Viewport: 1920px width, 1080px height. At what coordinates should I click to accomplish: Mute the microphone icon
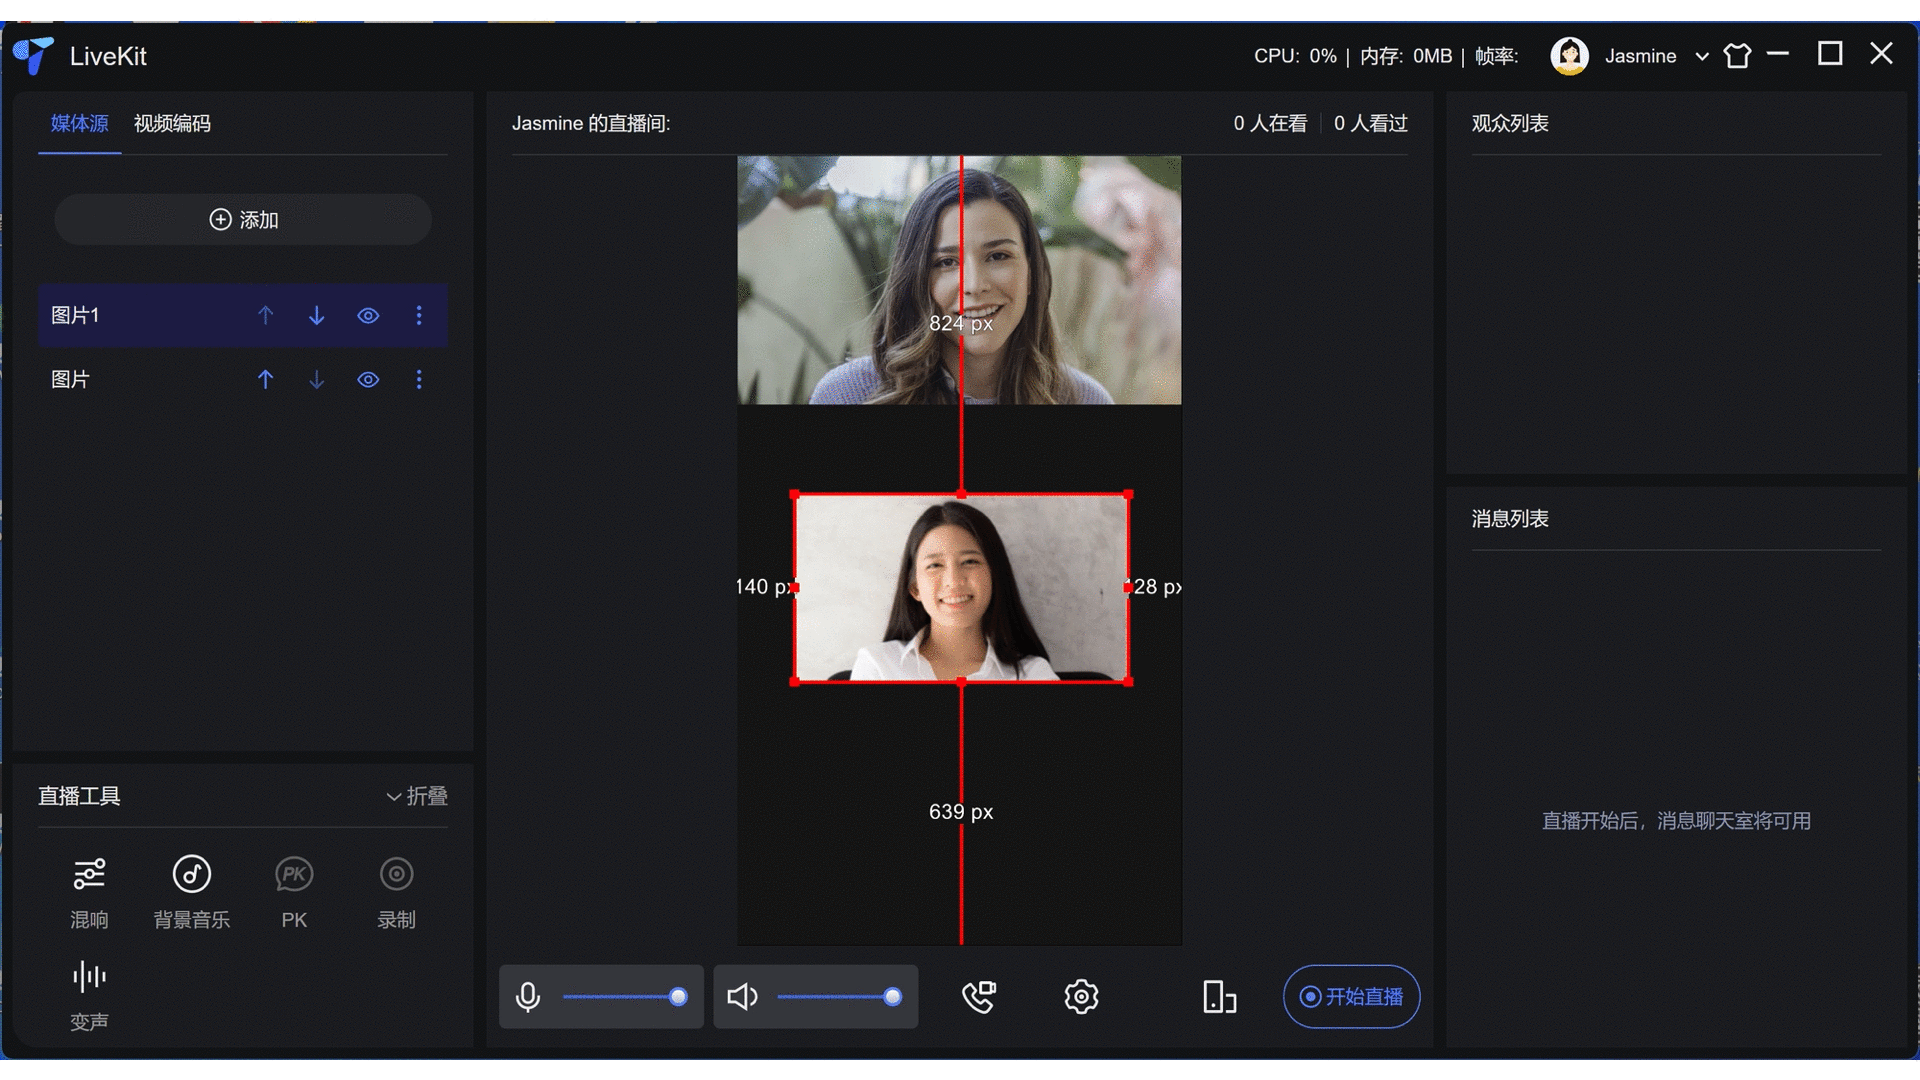528,997
